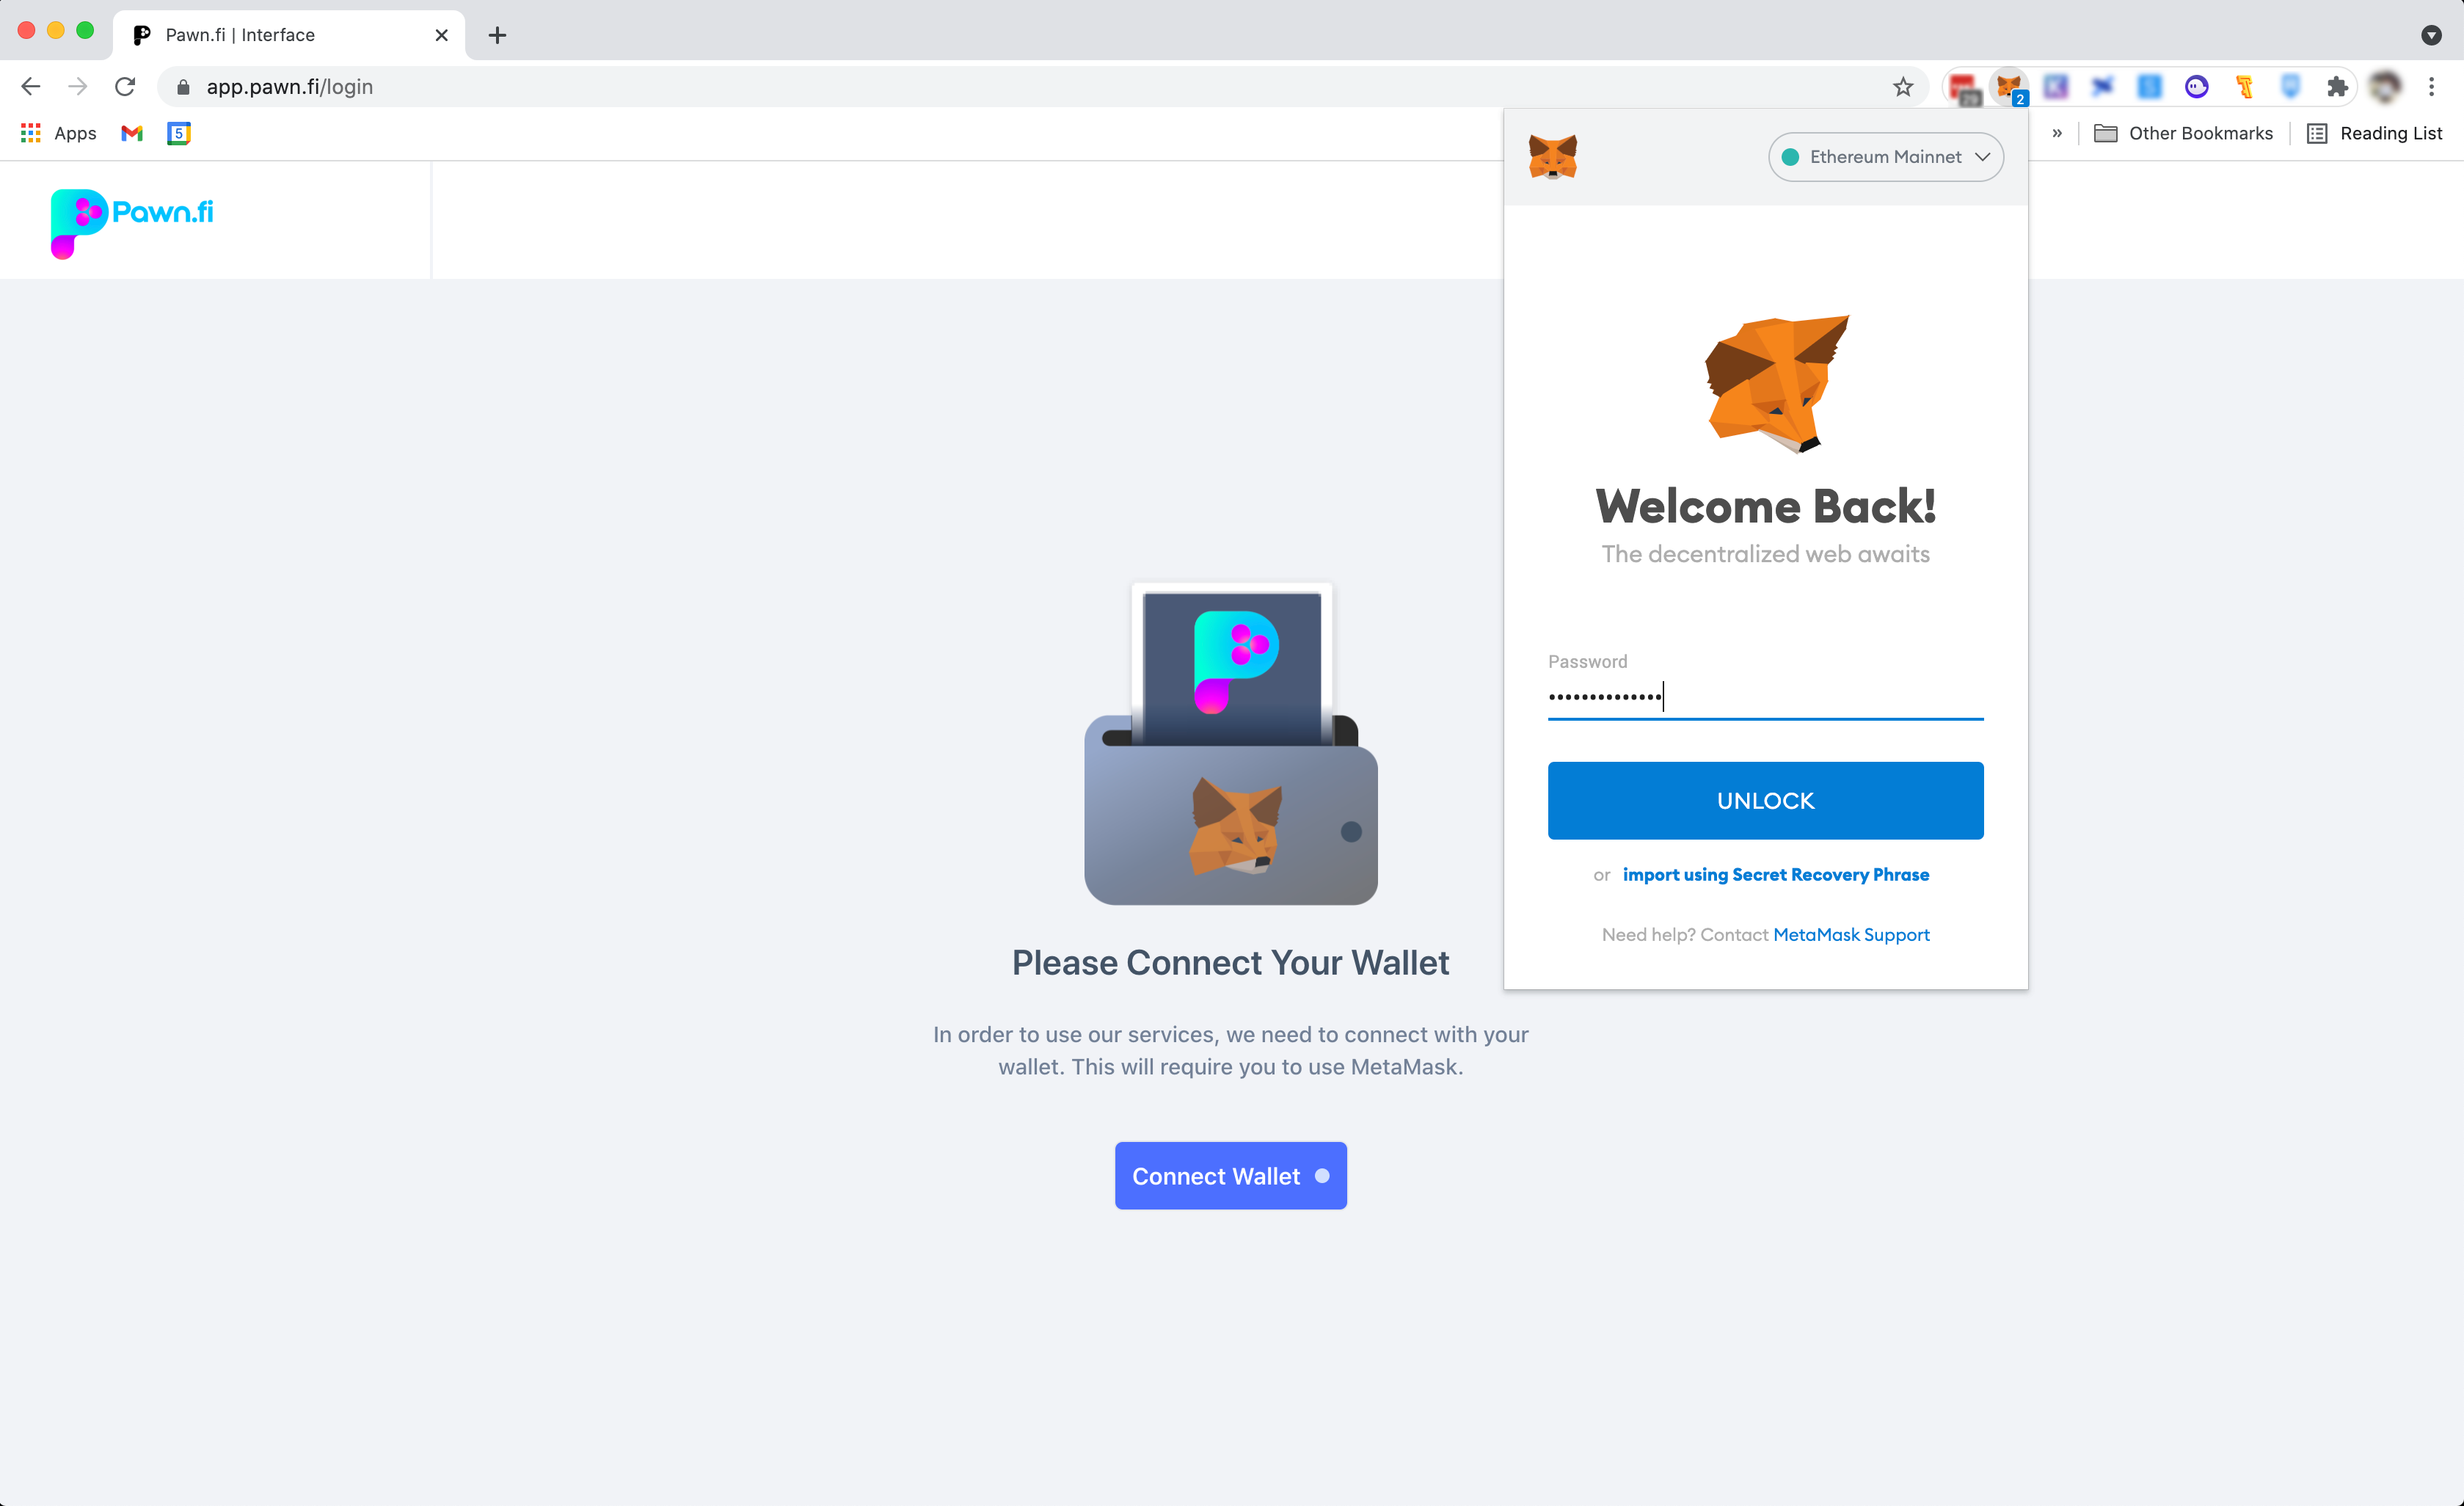
Task: Click the Pawn.fi logo in header
Action: coord(132,221)
